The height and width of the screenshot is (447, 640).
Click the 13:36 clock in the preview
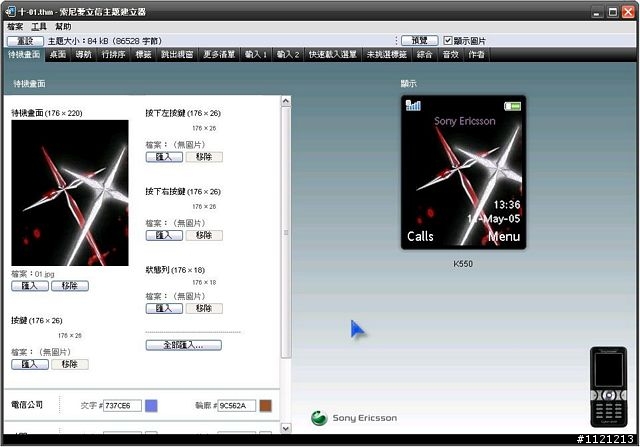click(x=507, y=205)
